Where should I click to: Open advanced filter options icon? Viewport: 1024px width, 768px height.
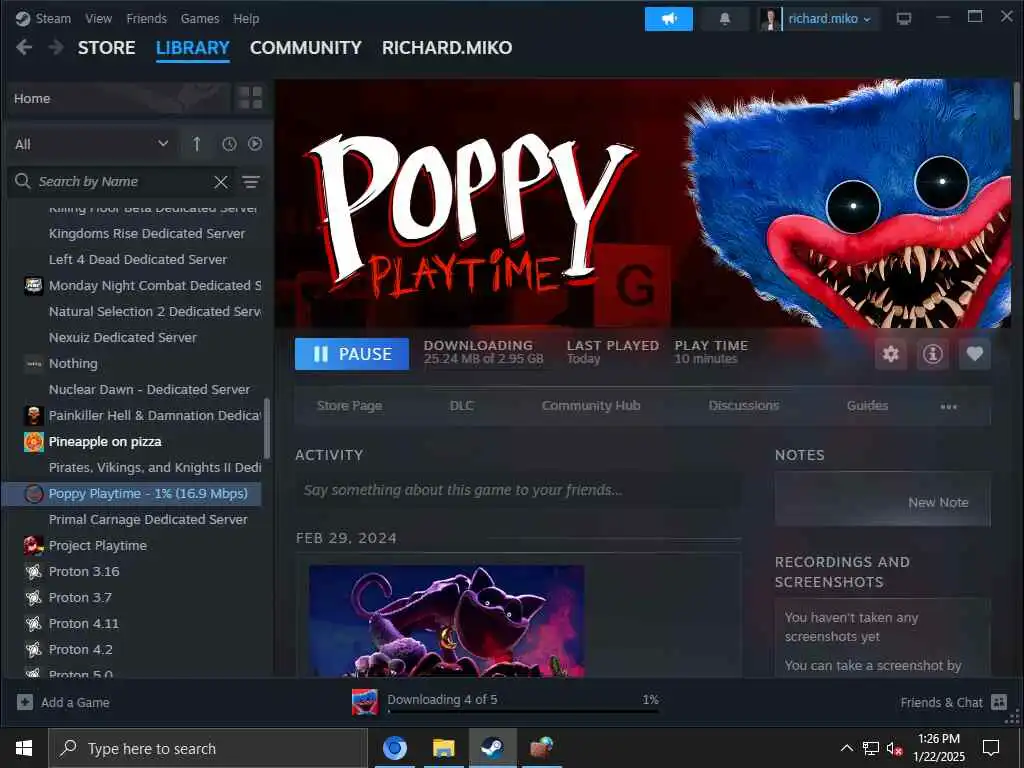(251, 182)
